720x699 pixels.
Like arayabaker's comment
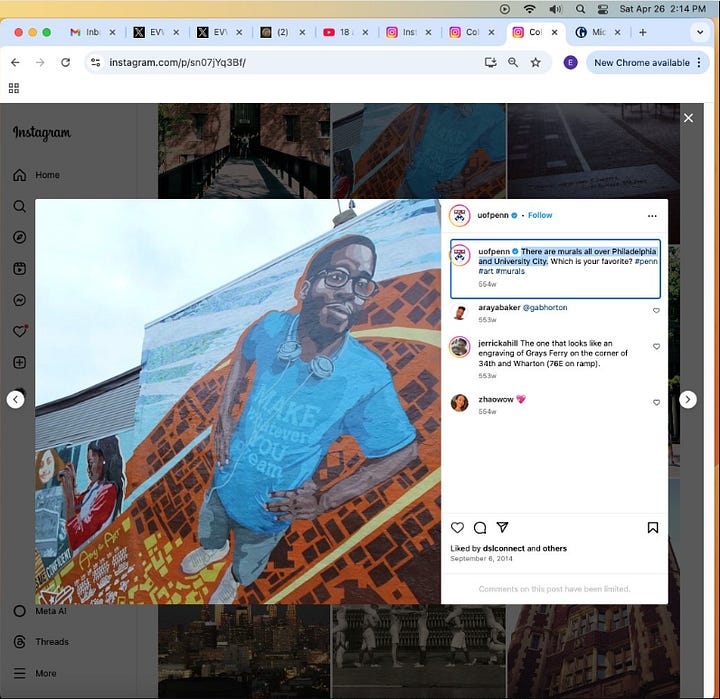point(656,310)
